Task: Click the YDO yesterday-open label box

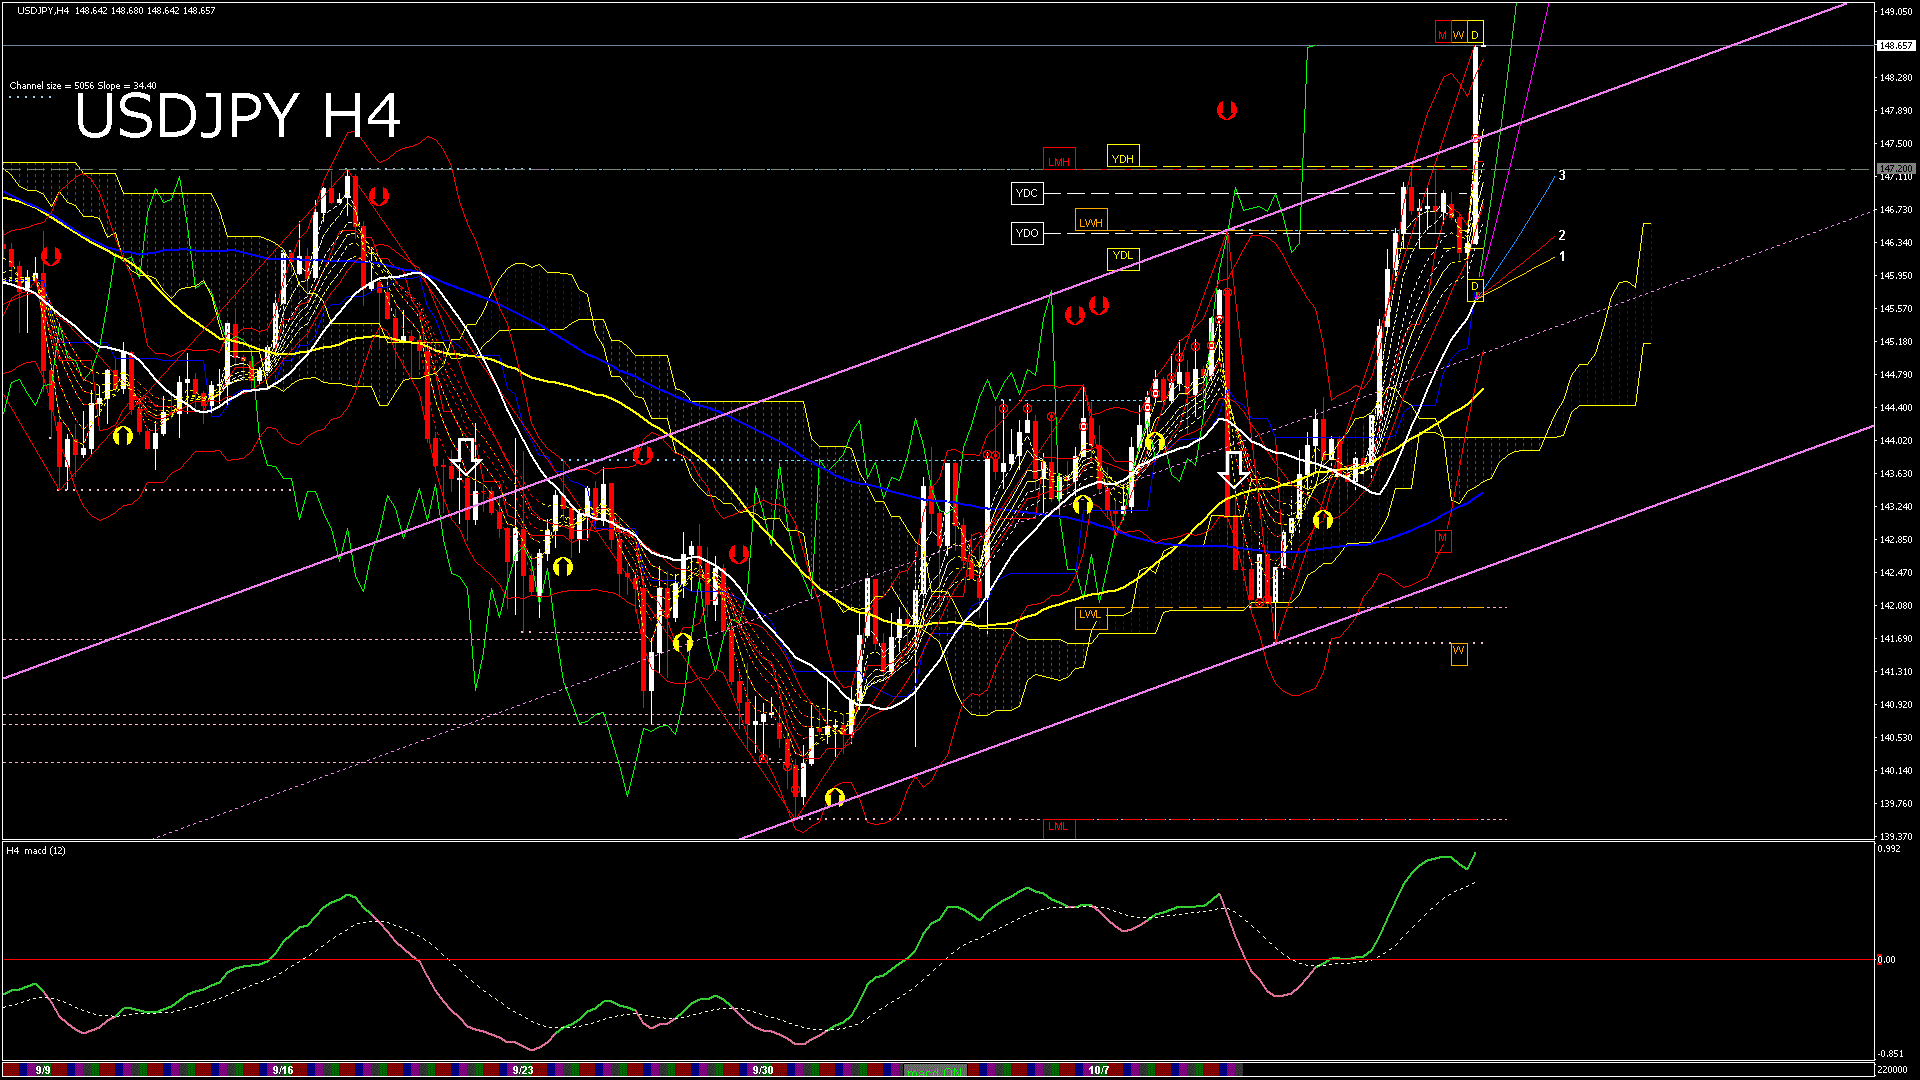Action: click(1027, 233)
